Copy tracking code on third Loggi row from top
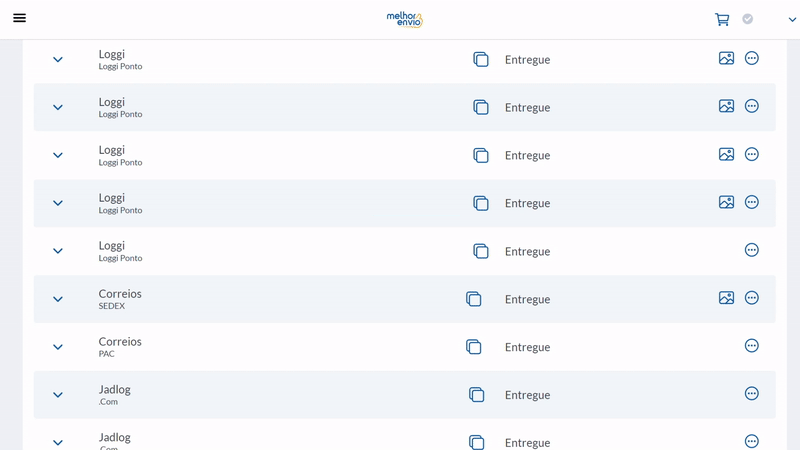The height and width of the screenshot is (450, 800). coord(481,155)
